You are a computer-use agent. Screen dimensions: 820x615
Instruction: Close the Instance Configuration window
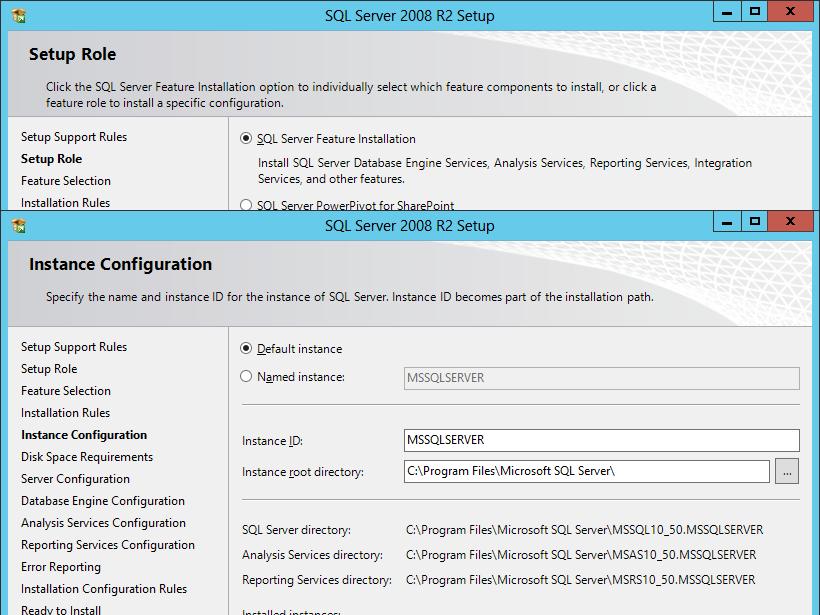[x=791, y=222]
